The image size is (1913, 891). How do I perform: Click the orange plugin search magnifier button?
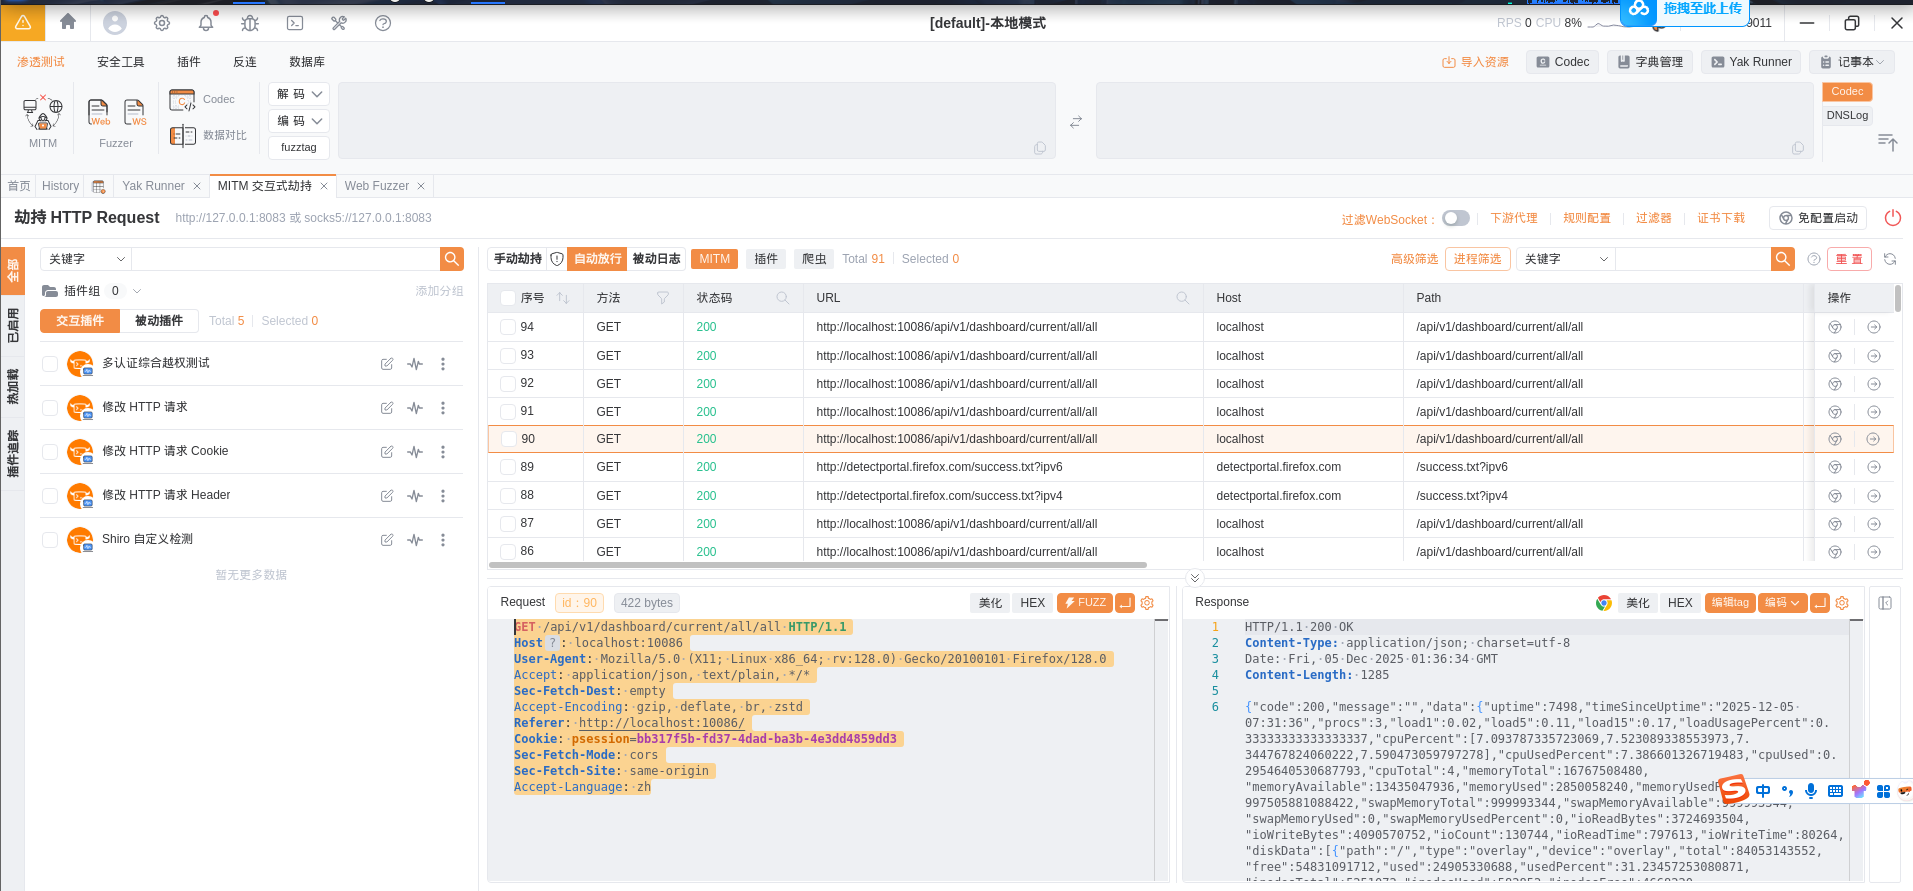452,259
